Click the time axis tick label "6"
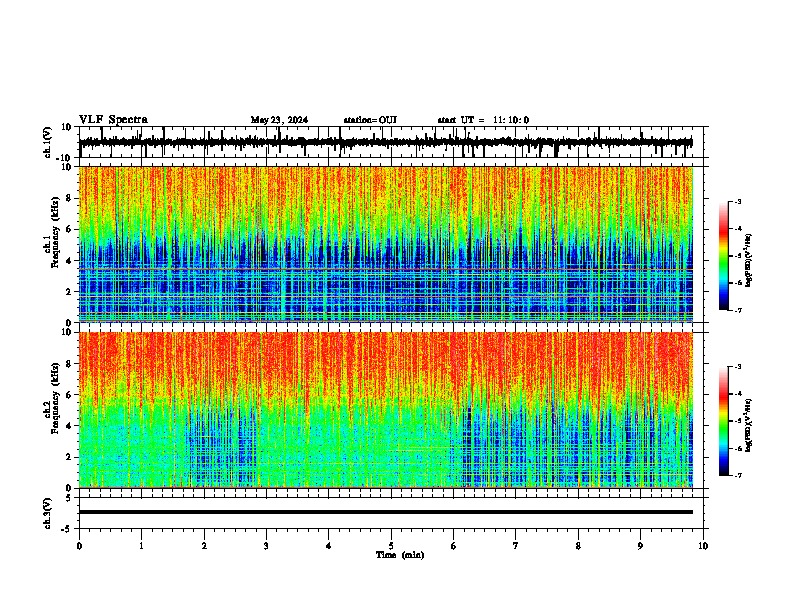Screen dimensions: 792x612 (453, 546)
